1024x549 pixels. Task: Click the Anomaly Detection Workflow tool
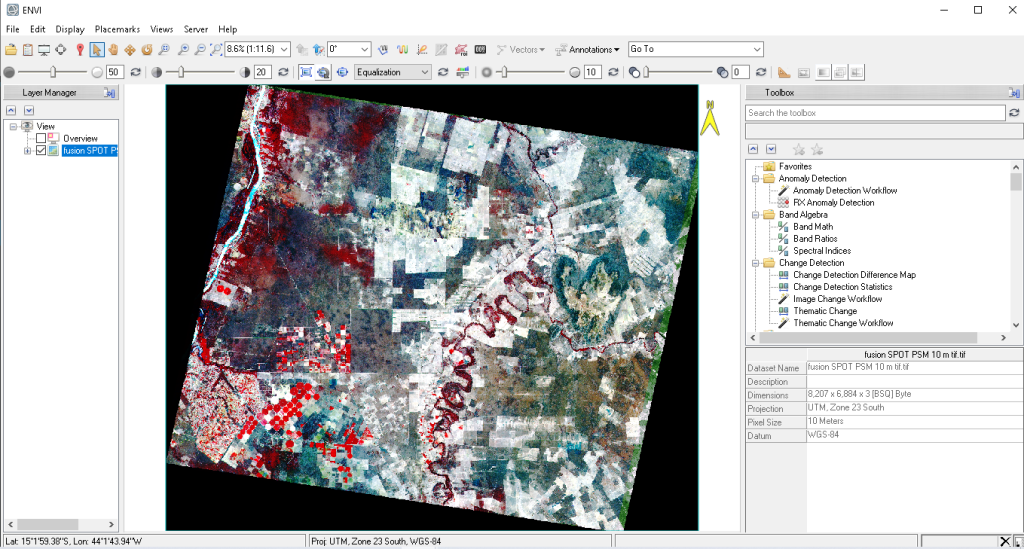coord(844,190)
